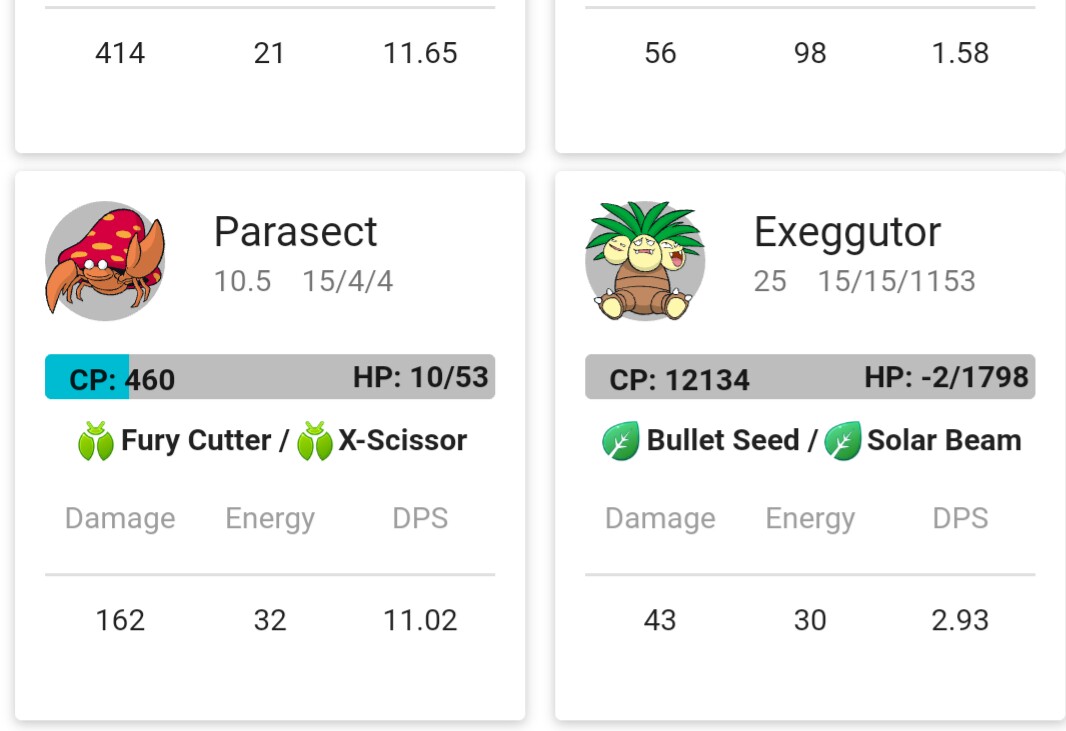Click the Fury Cutter move label
This screenshot has width=1066, height=731.
(196, 441)
